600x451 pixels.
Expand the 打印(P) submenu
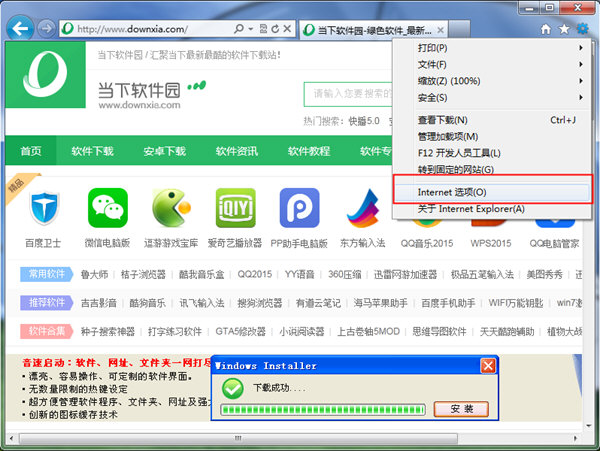coord(492,48)
